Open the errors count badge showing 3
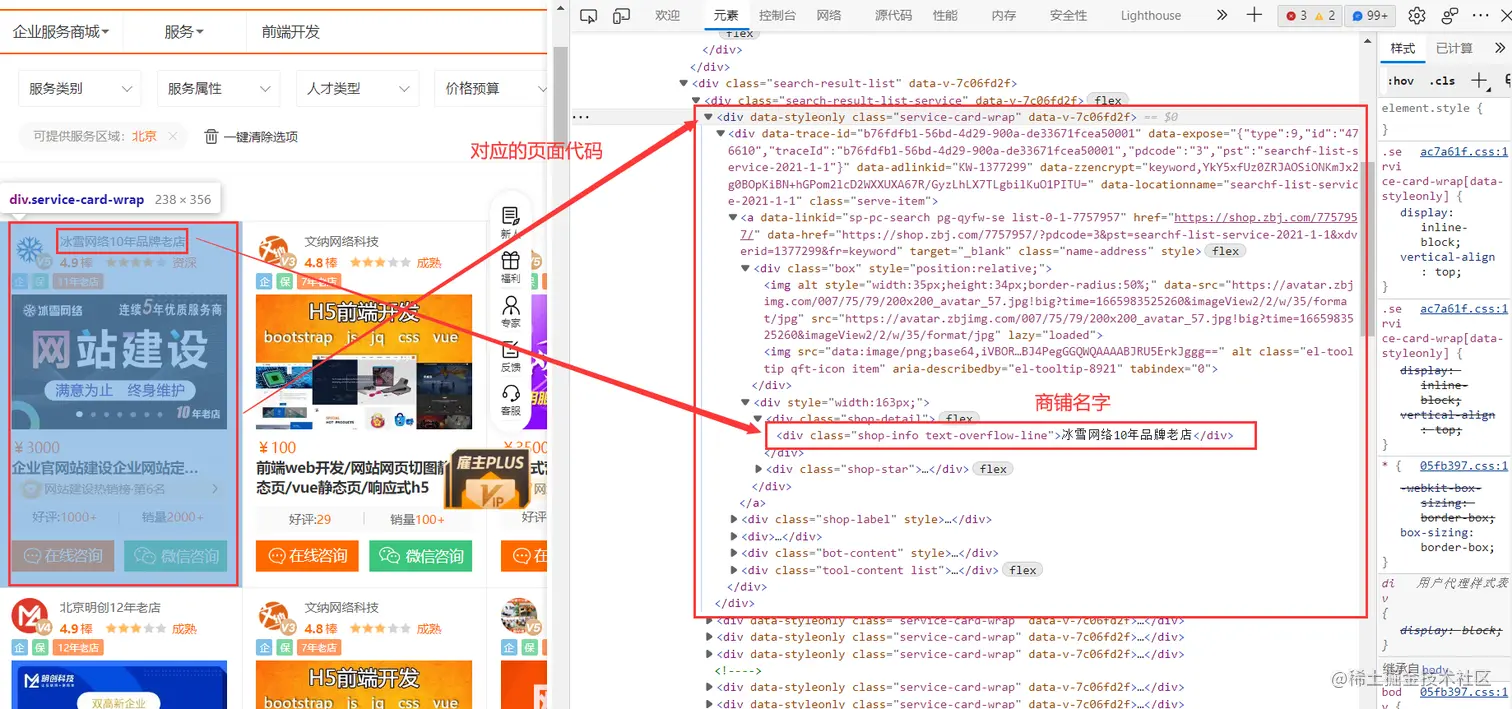Viewport: 1512px width, 709px height. click(1297, 15)
